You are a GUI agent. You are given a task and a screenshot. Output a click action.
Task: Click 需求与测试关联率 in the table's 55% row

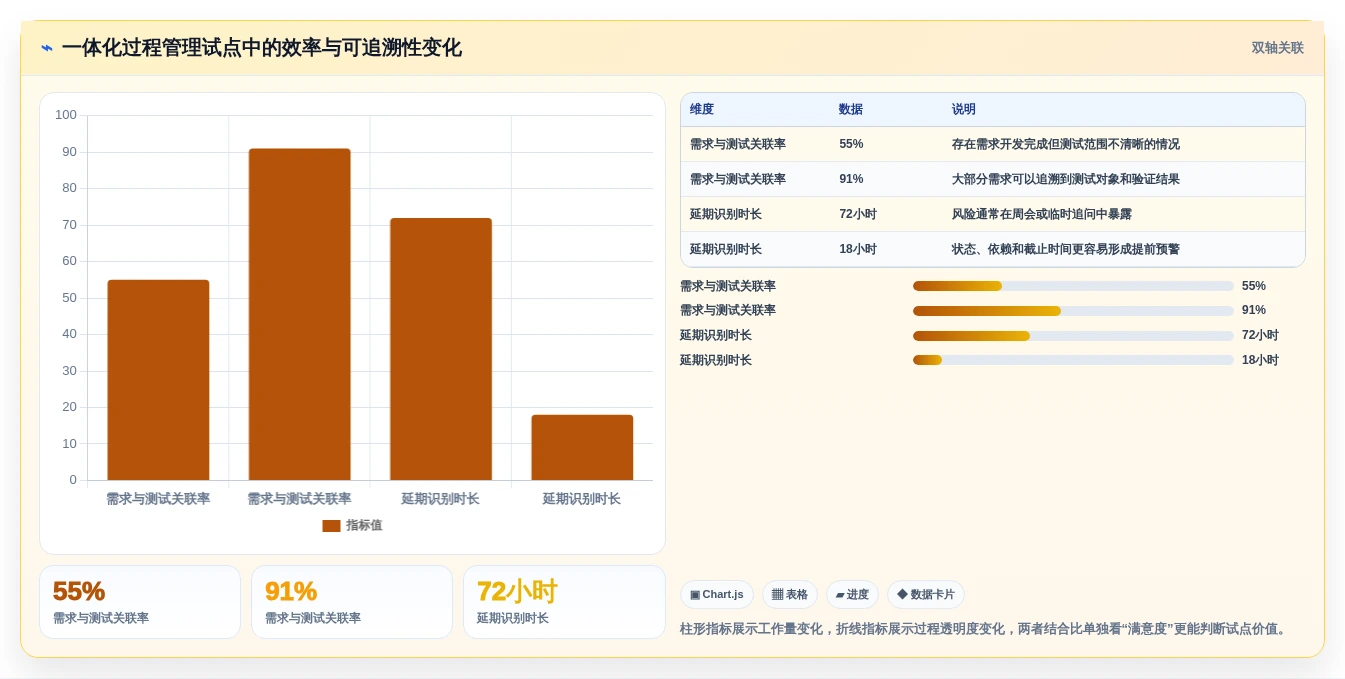[738, 144]
